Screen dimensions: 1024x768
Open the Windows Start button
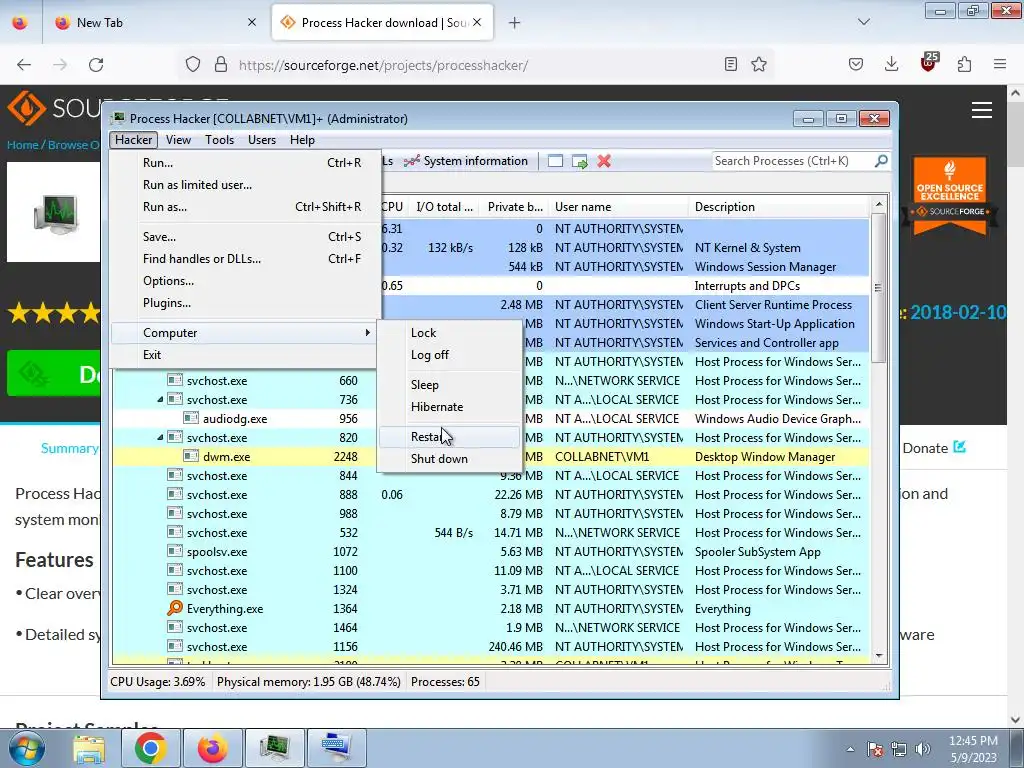click(x=26, y=748)
